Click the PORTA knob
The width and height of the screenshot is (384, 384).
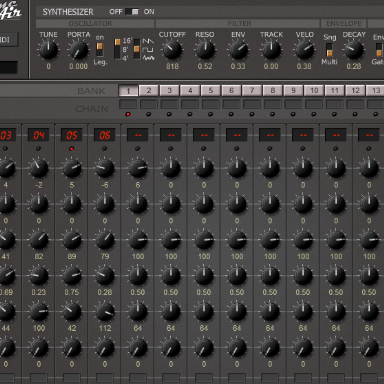tap(79, 50)
